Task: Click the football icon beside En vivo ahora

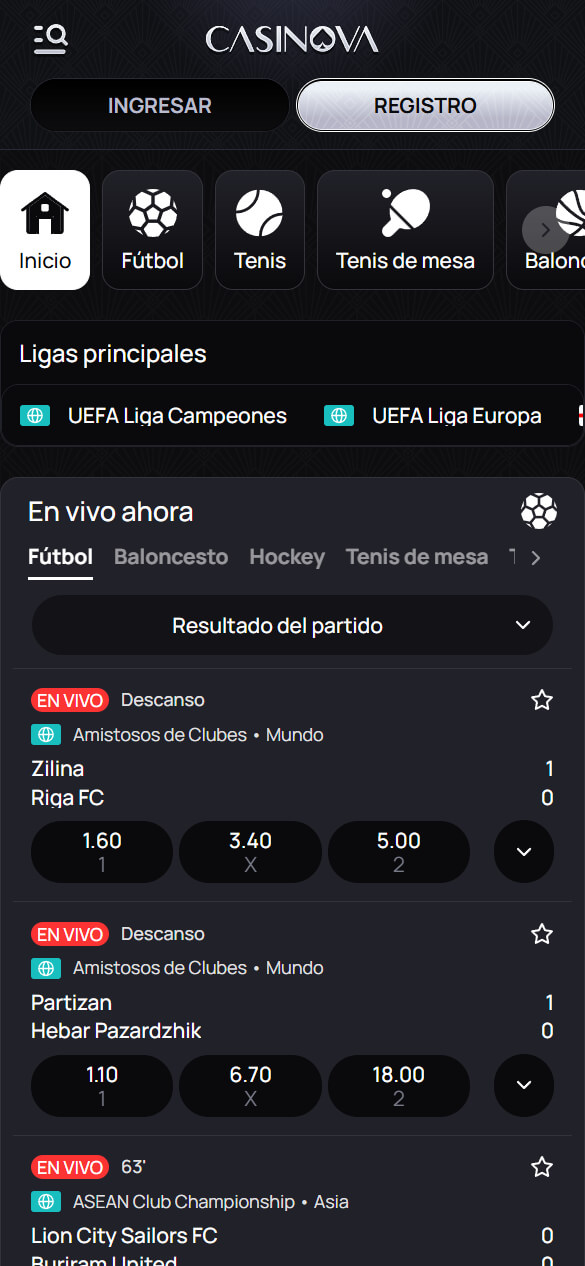Action: tap(539, 512)
